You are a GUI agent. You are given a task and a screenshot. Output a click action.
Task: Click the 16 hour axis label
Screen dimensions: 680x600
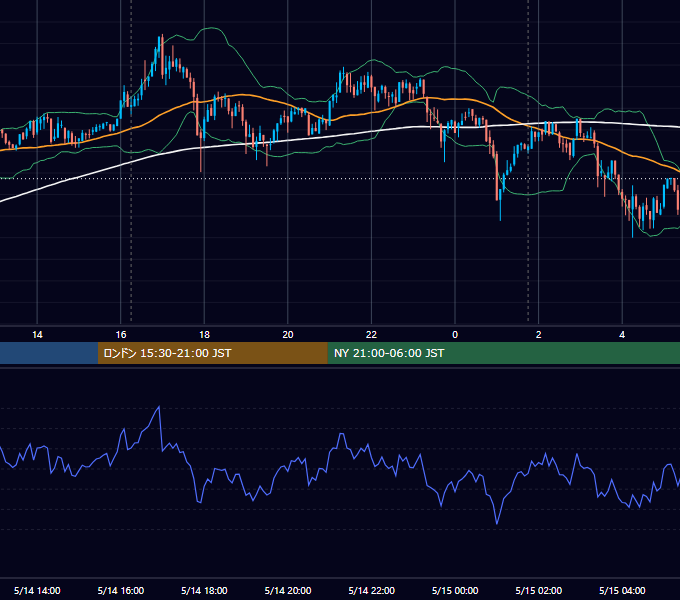pos(121,335)
